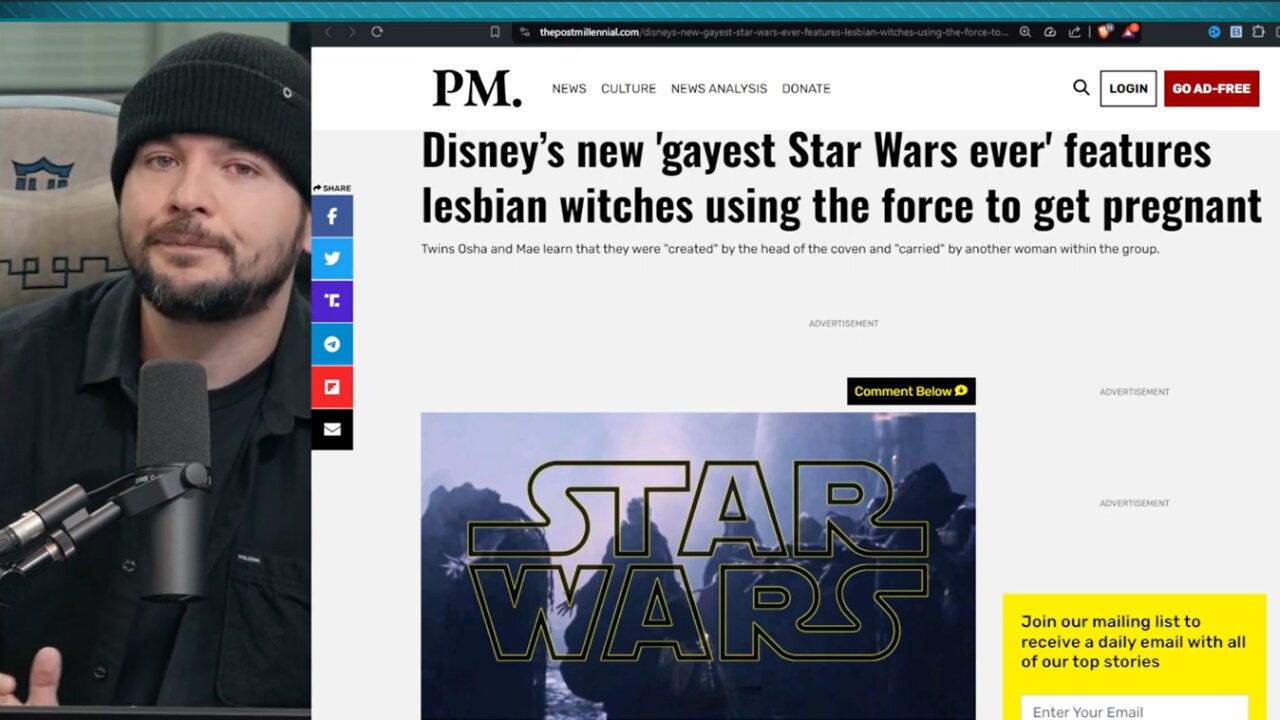Open the DONATE page

[806, 88]
